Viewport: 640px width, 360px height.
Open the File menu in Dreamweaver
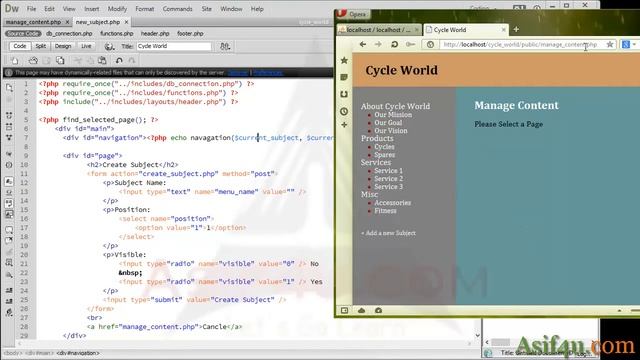point(31,9)
